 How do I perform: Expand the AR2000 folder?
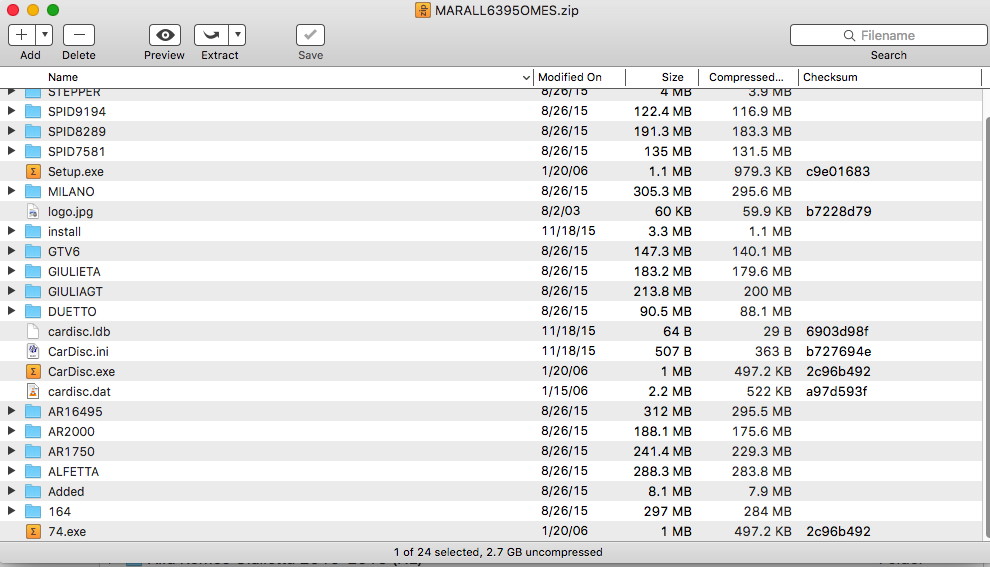point(11,431)
